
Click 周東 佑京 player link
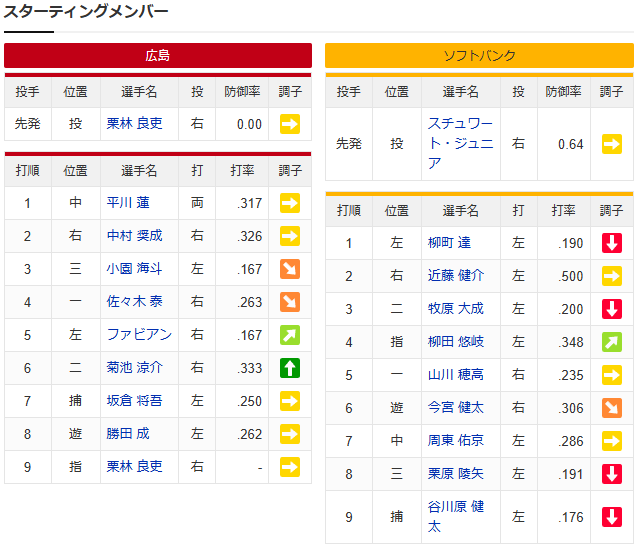tap(456, 441)
